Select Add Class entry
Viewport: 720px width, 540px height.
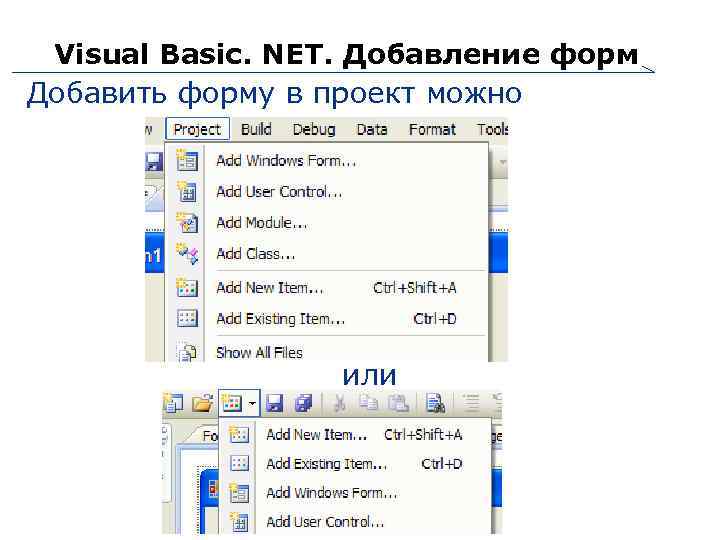tap(326, 254)
